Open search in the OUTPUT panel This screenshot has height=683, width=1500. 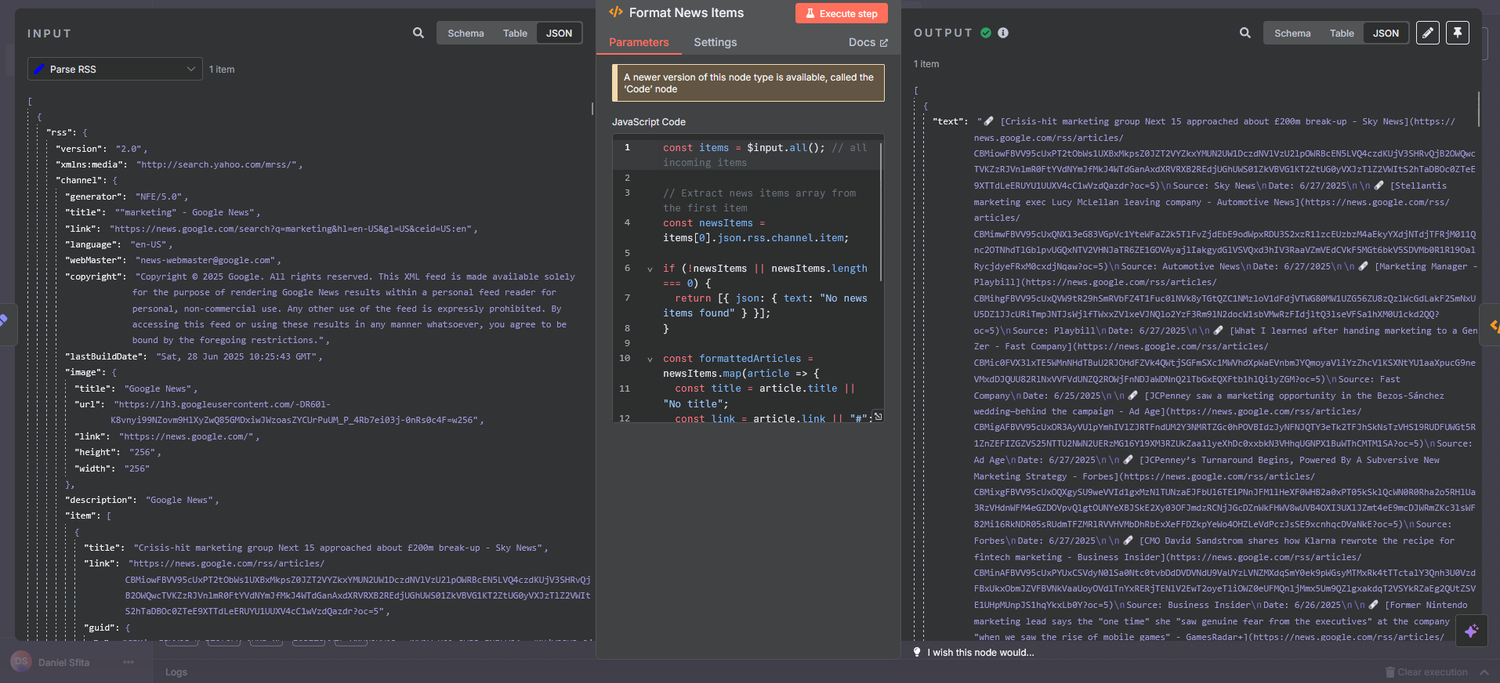pyautogui.click(x=1245, y=32)
